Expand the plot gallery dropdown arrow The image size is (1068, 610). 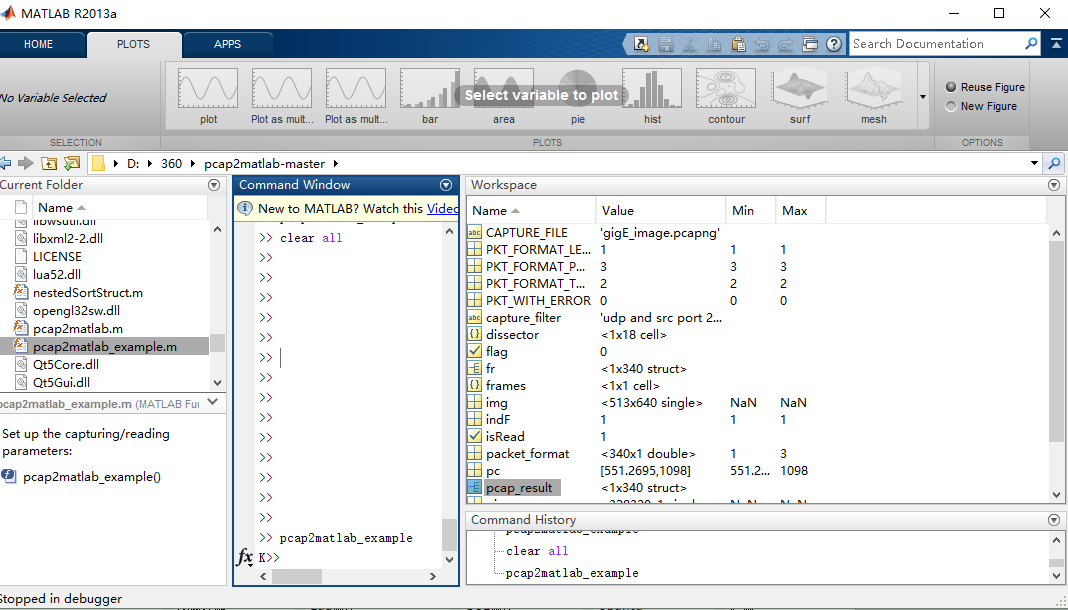pyautogui.click(x=923, y=97)
